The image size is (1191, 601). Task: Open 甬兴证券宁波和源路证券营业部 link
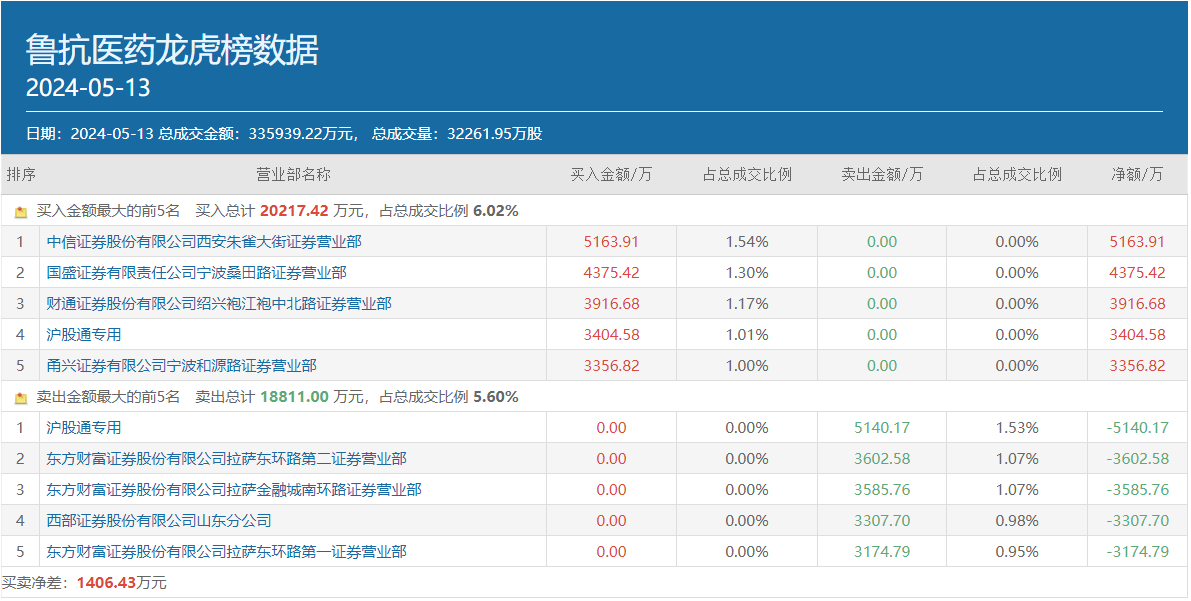tap(181, 366)
